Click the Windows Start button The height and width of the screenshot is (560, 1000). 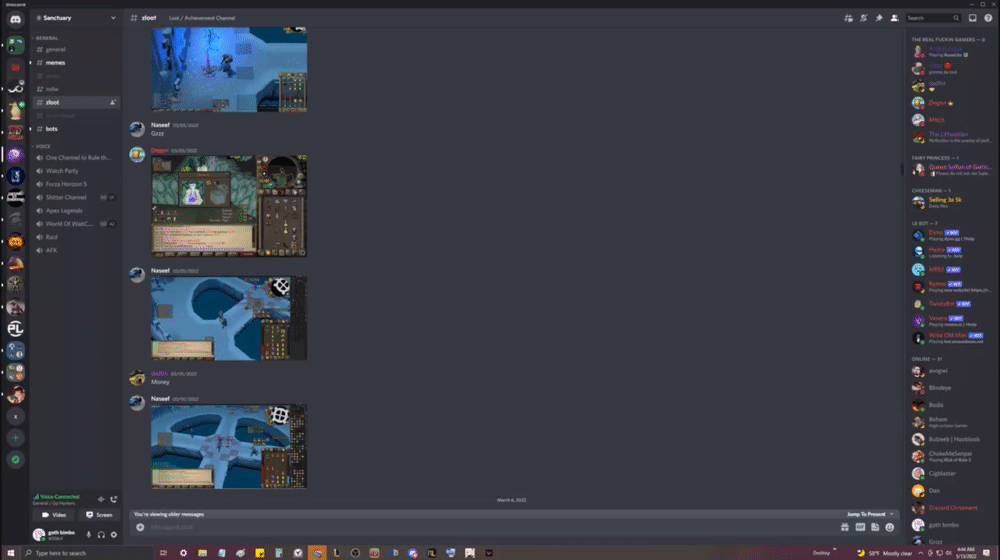click(10, 553)
